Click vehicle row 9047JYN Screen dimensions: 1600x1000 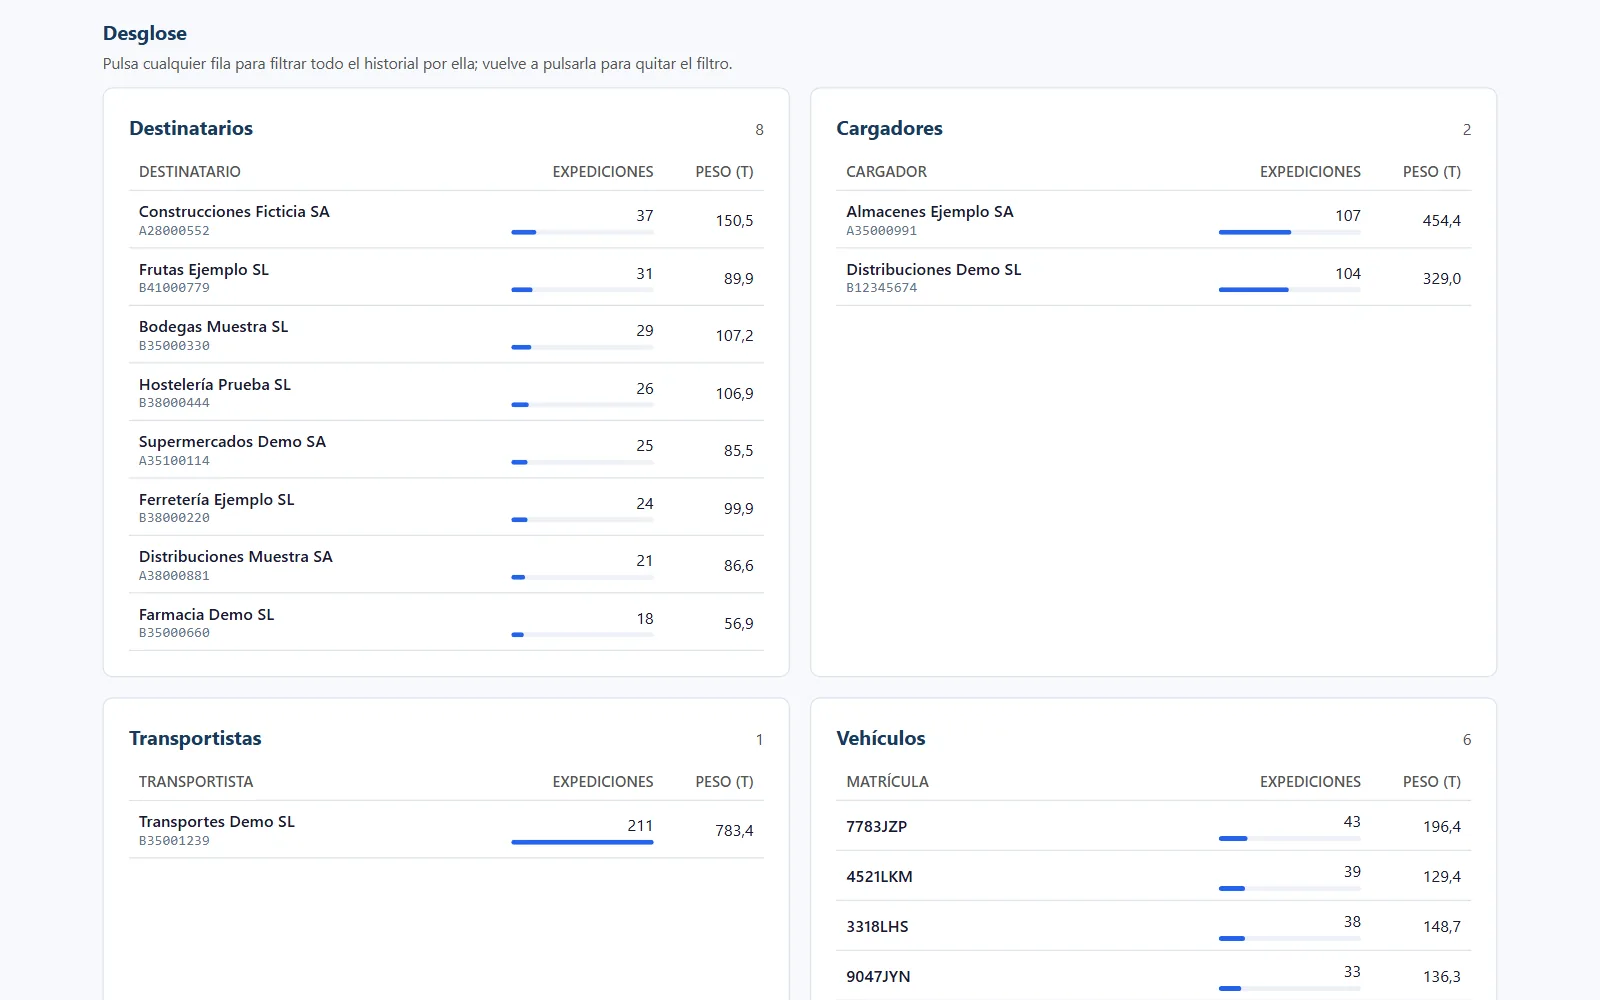click(1153, 976)
